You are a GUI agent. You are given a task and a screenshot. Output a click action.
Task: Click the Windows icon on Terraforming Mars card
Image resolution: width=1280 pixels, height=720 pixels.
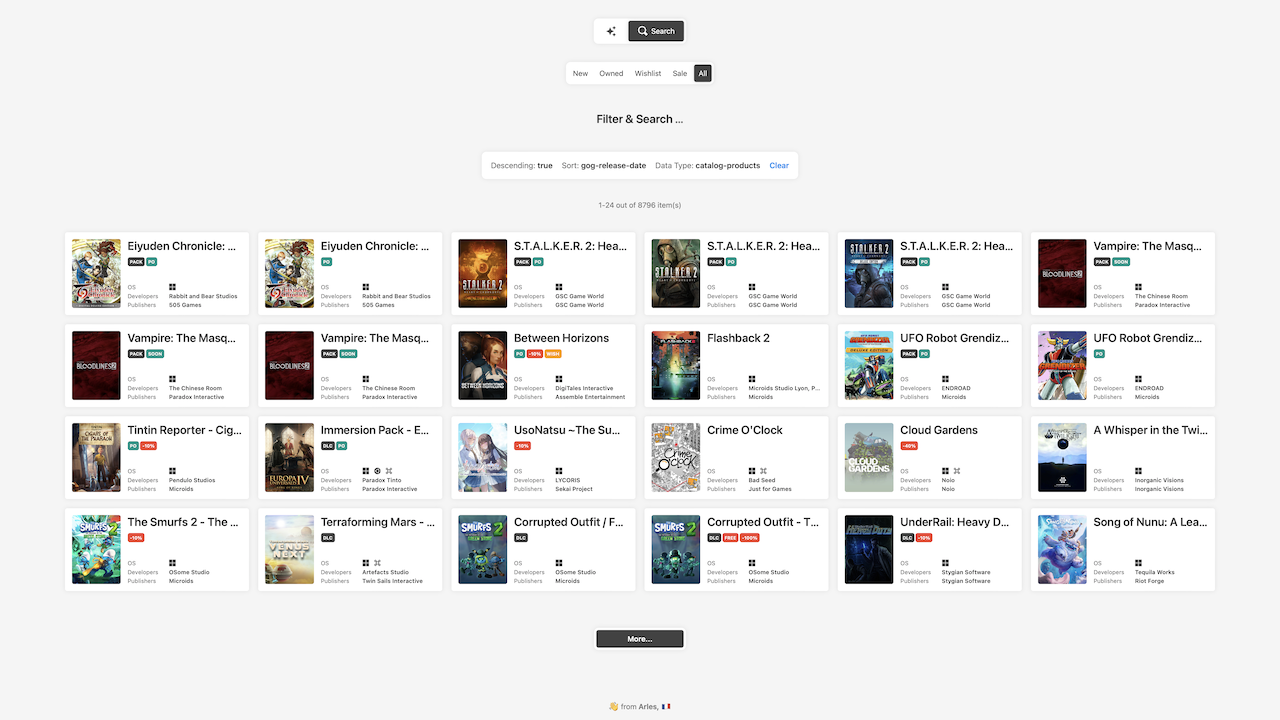[366, 564]
